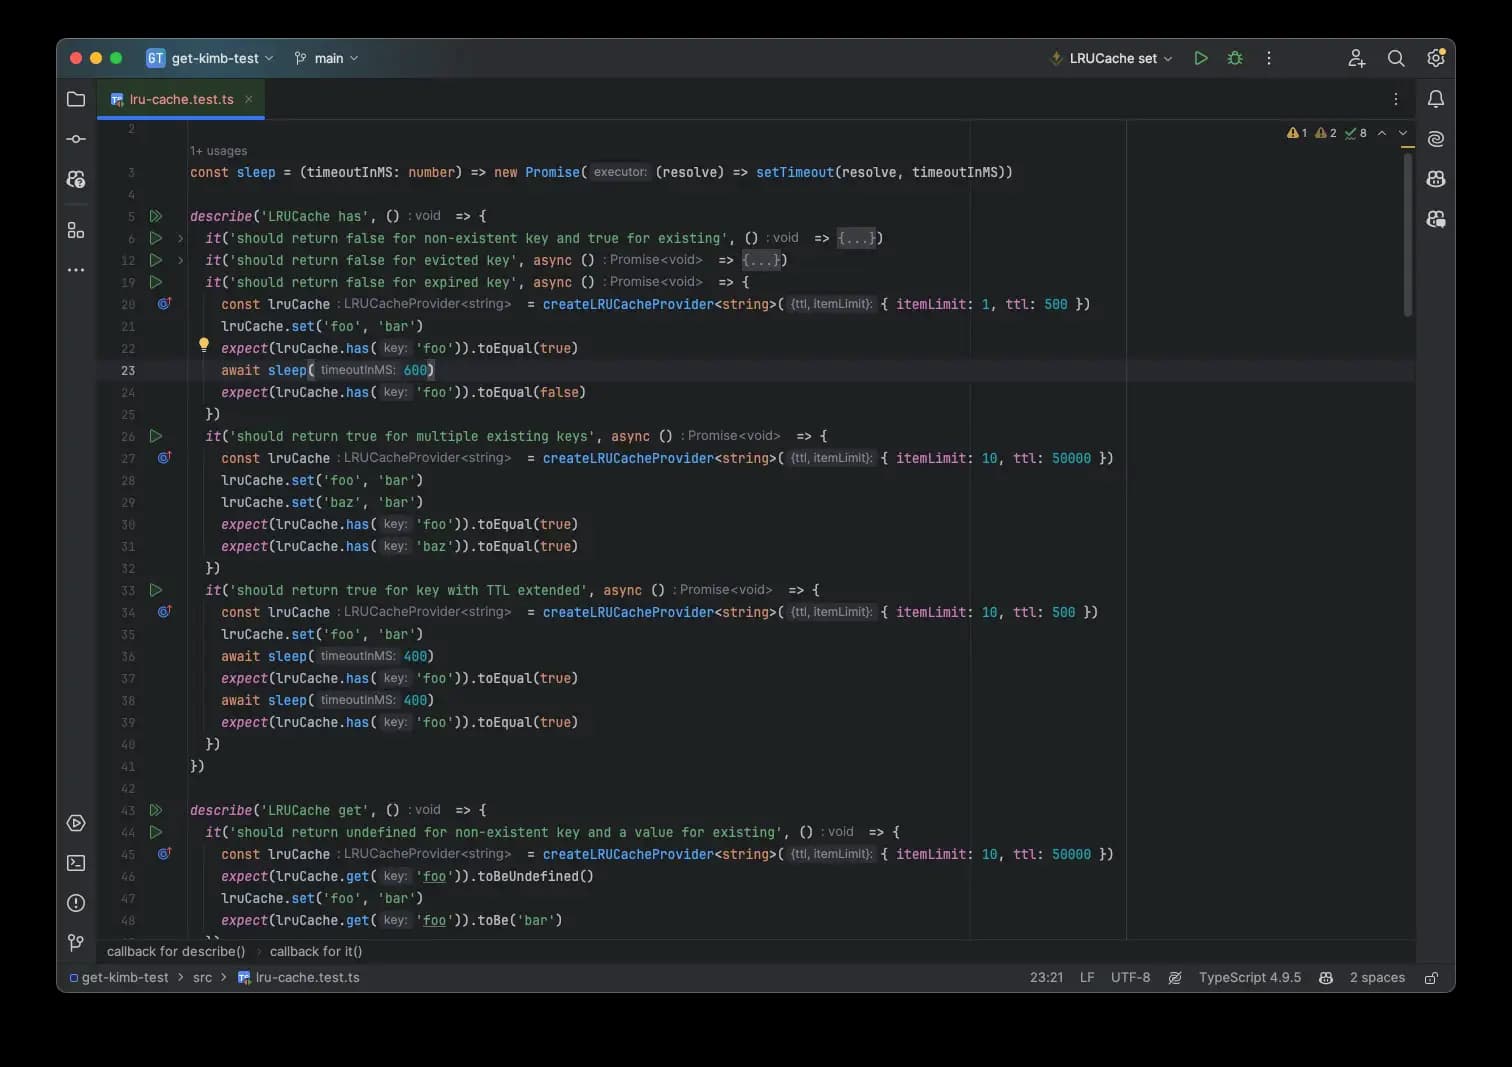Open the get-kimb-test project dropdown

(210, 58)
